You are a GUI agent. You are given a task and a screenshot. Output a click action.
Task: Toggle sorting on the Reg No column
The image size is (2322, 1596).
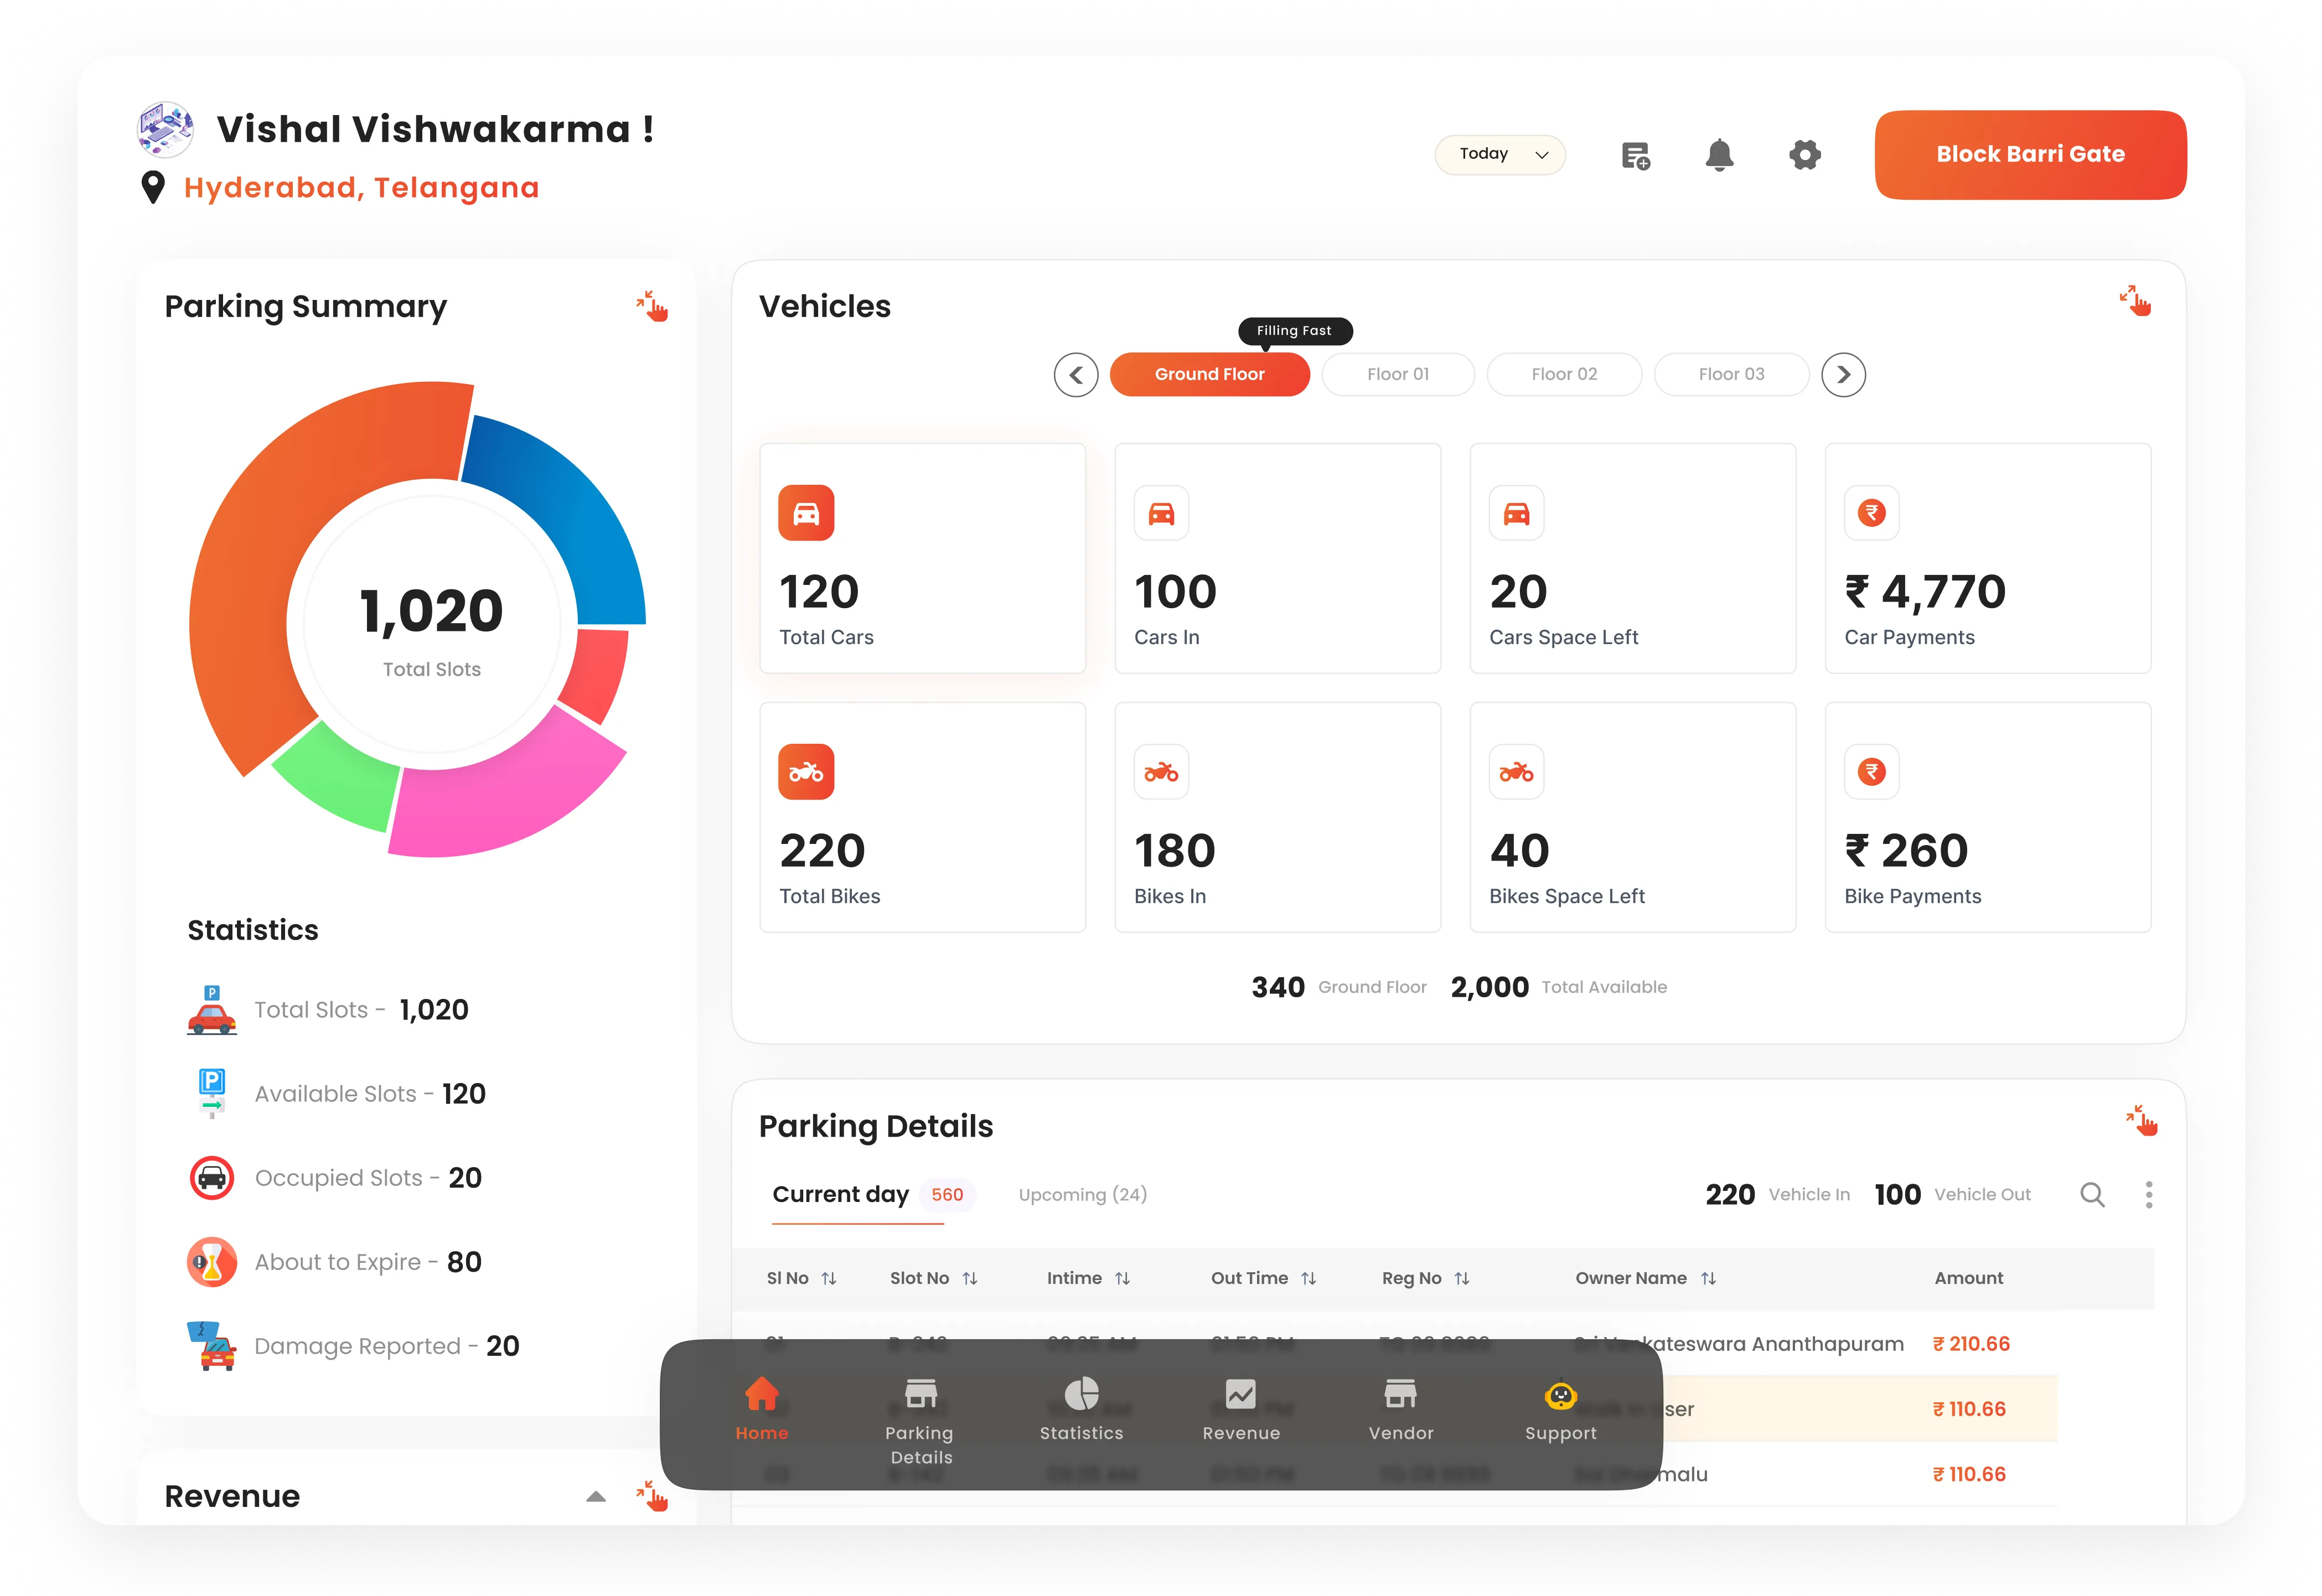(1463, 1278)
